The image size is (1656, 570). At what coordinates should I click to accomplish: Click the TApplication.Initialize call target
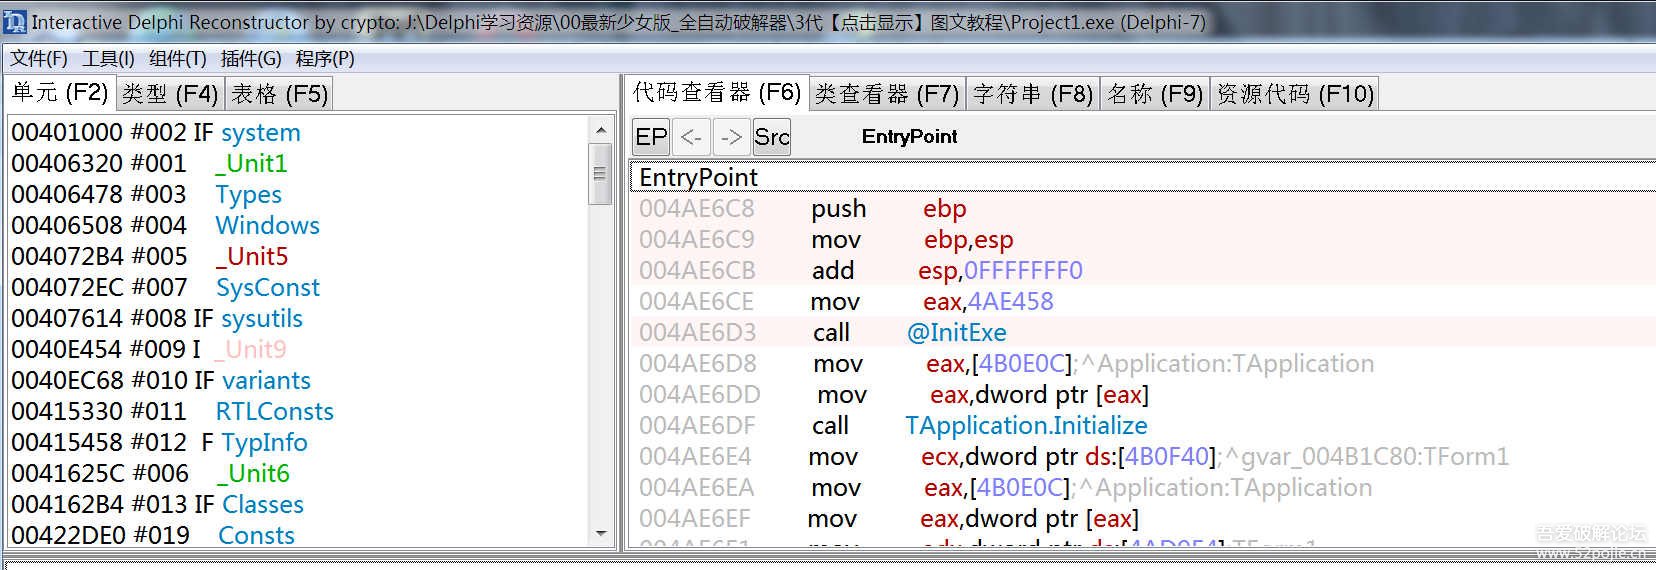click(1026, 426)
